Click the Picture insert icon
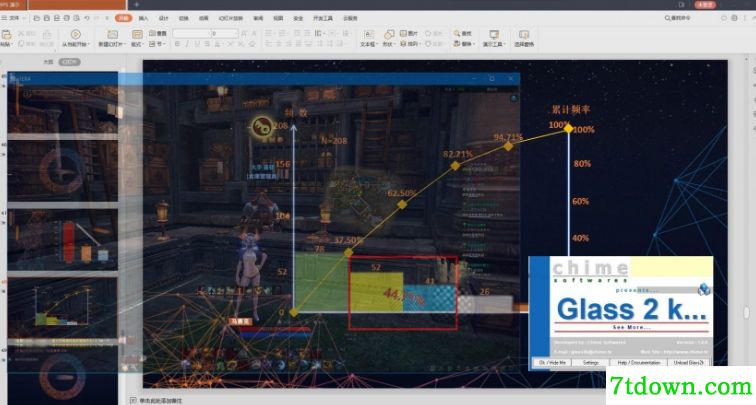Viewport: 756px width, 405px height. [x=404, y=33]
